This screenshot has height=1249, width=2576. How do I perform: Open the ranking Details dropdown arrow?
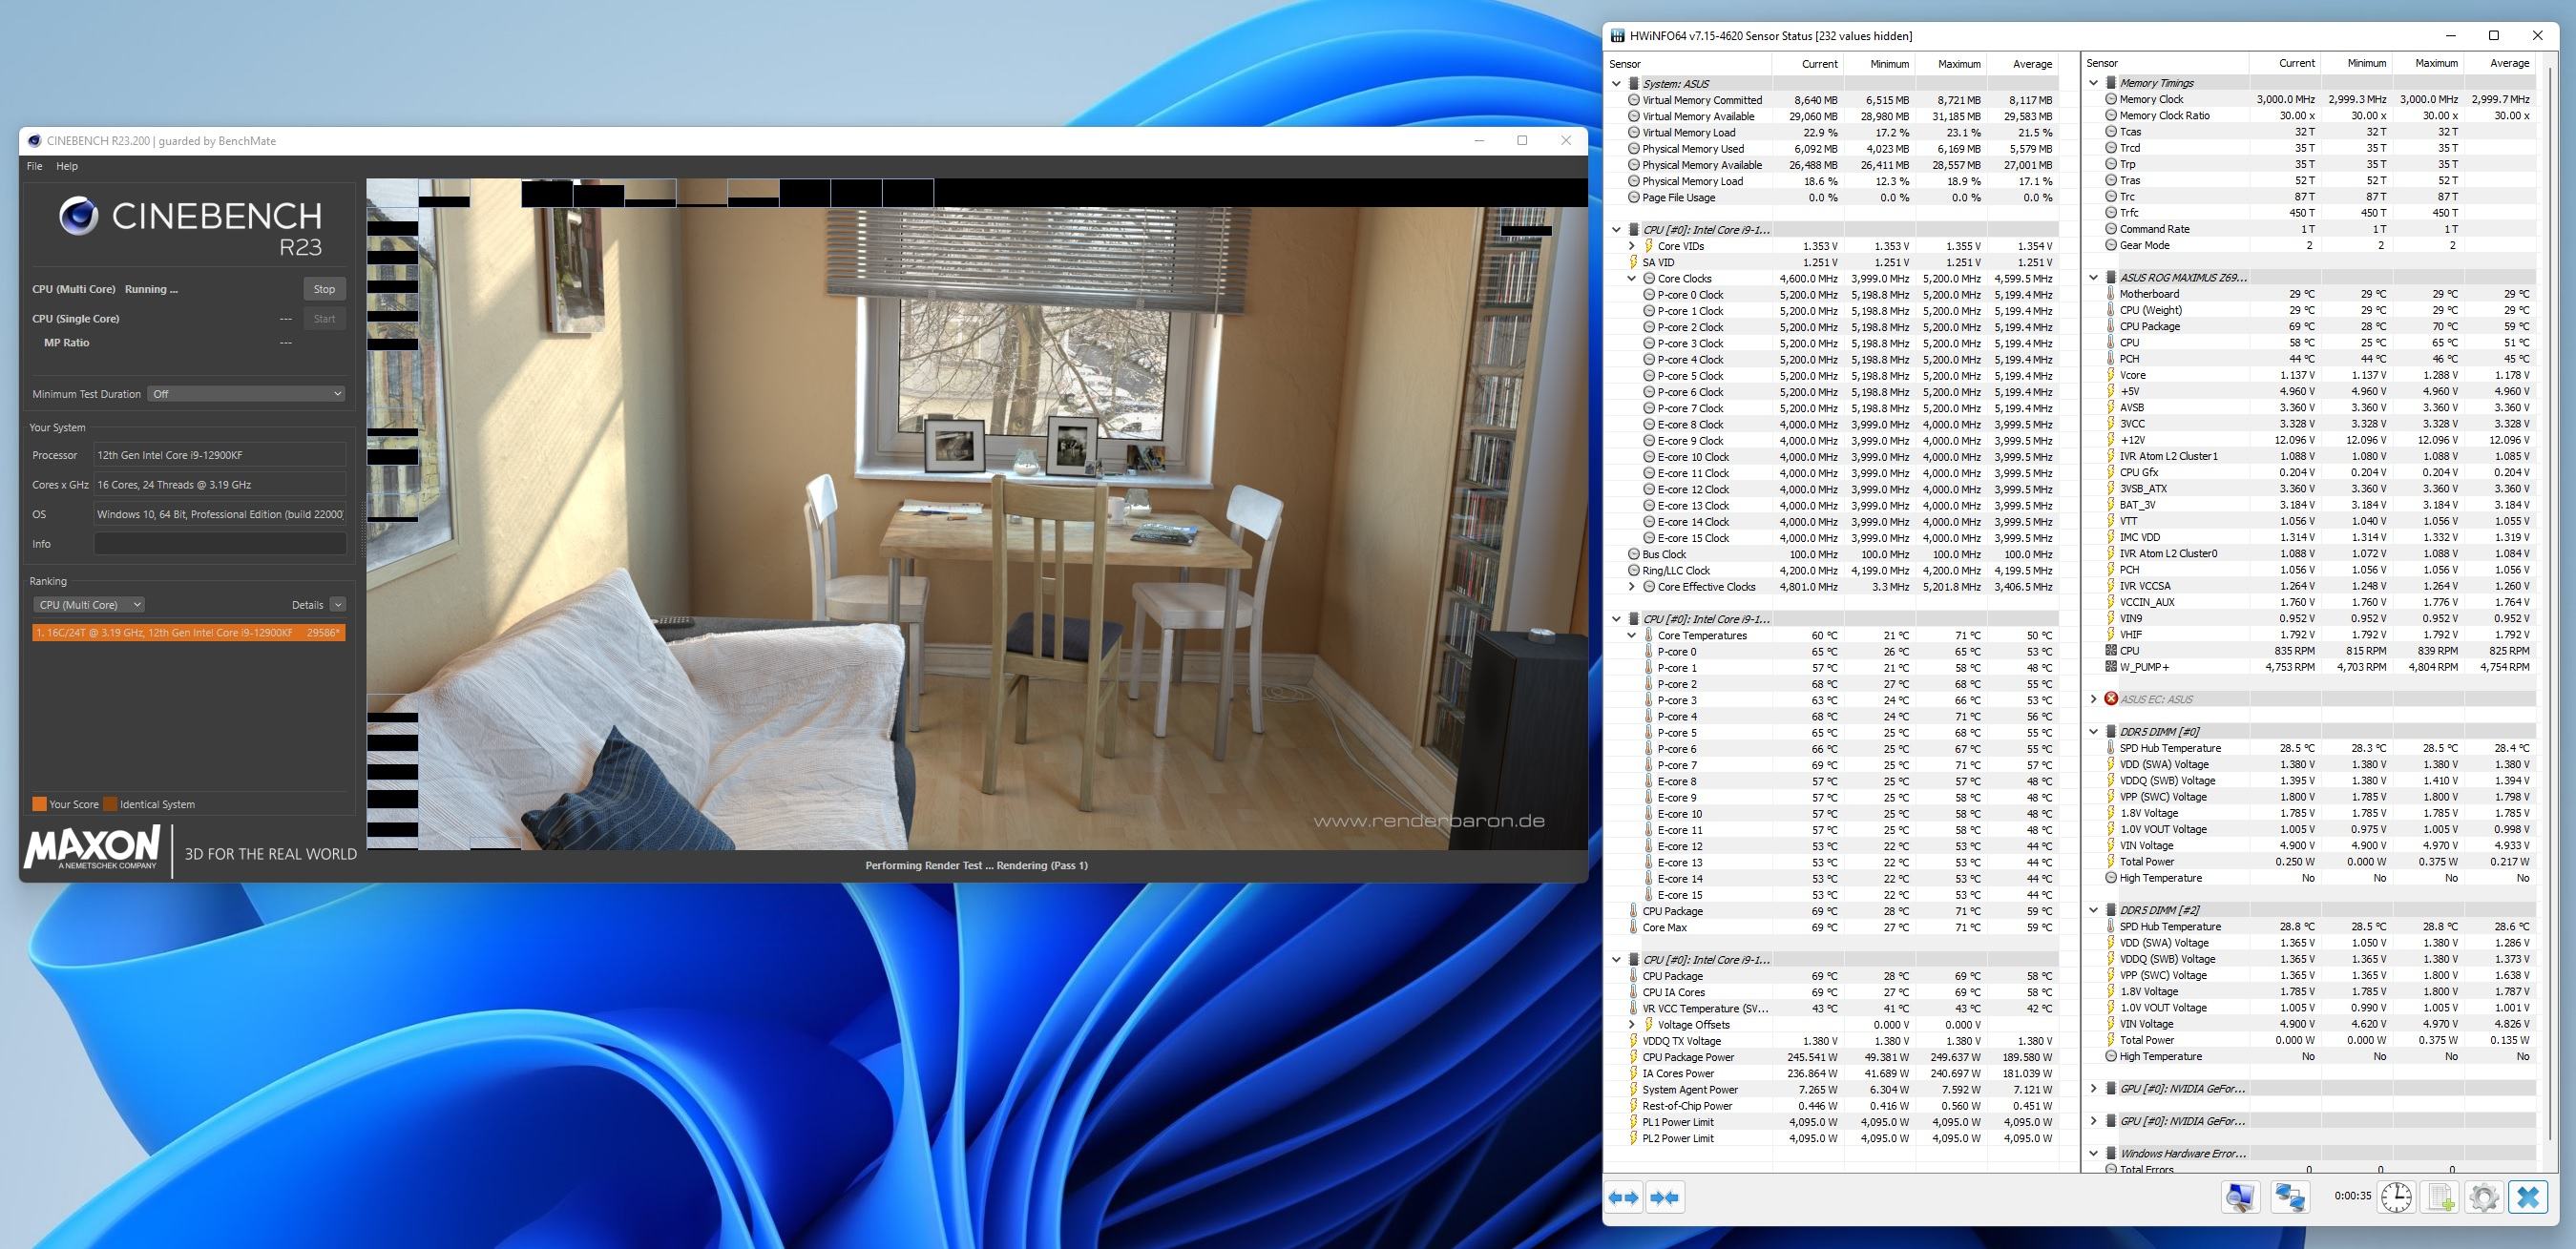point(338,605)
